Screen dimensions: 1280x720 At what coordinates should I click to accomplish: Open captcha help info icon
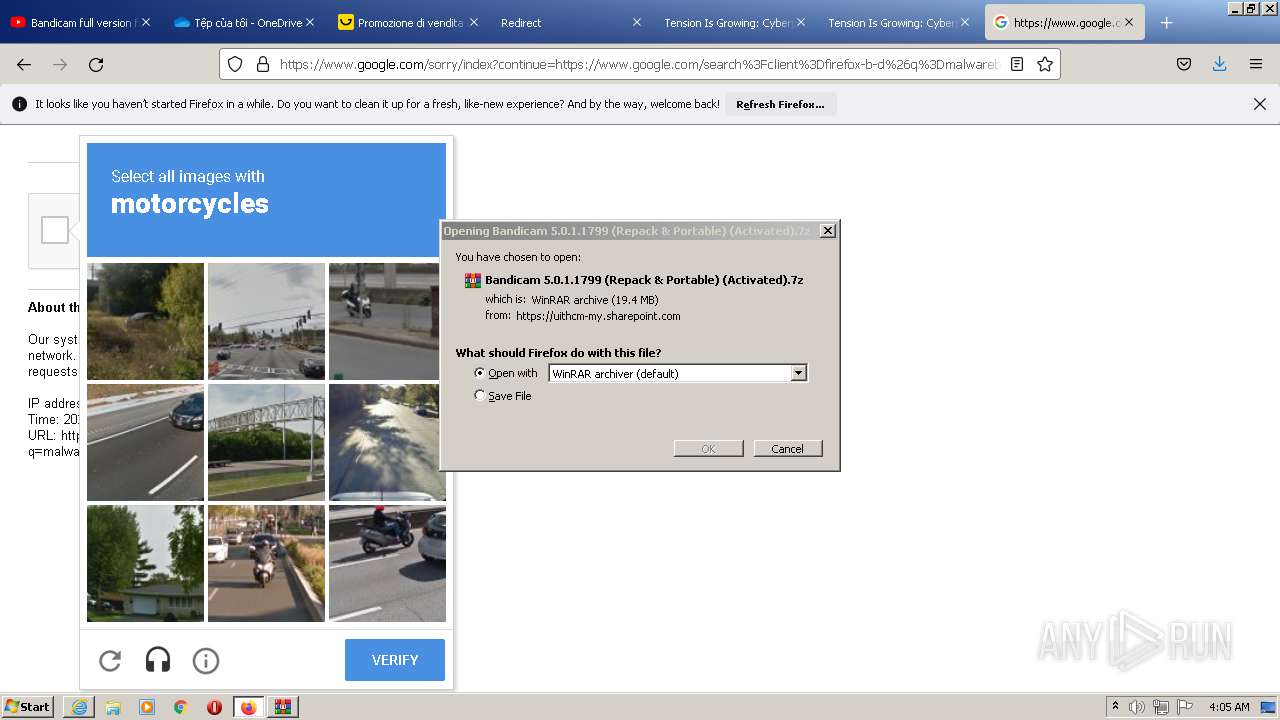tap(206, 660)
